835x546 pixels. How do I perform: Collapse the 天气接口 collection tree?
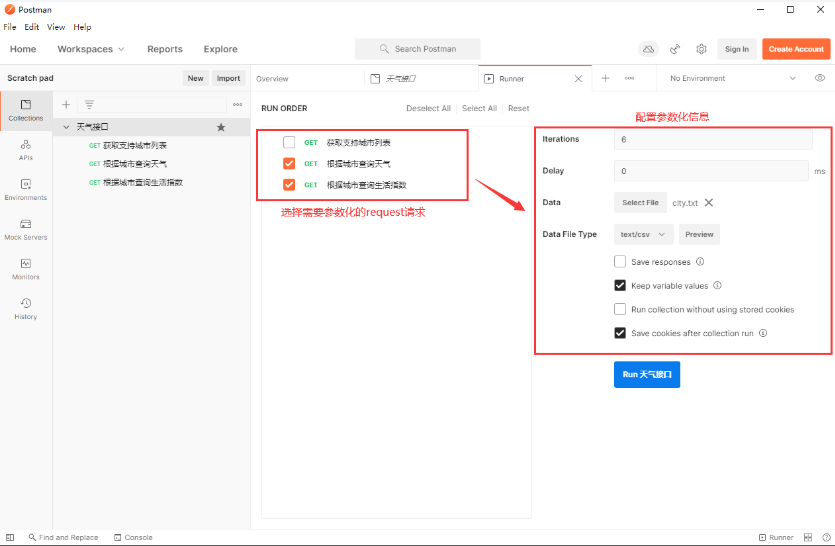pos(66,127)
